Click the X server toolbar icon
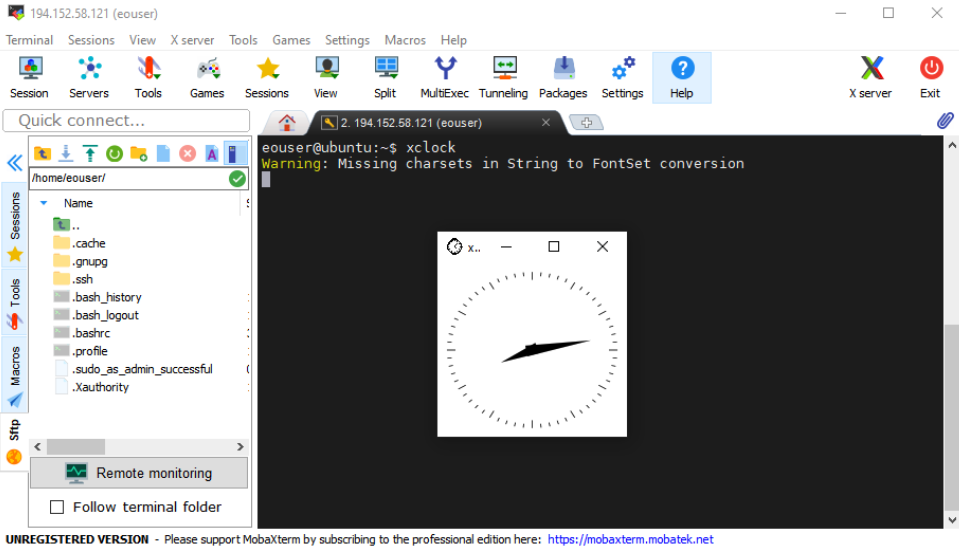This screenshot has width=959, height=547. (870, 77)
